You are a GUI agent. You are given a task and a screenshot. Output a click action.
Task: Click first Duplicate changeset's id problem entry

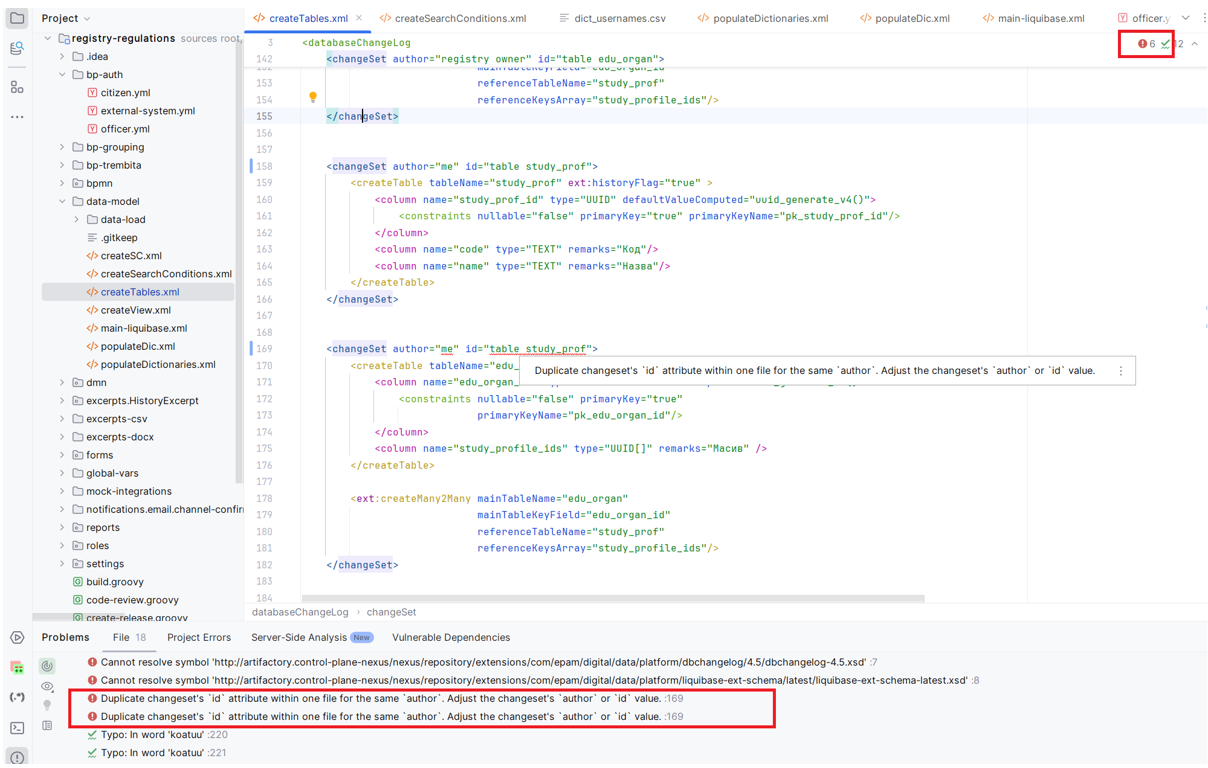coord(380,698)
